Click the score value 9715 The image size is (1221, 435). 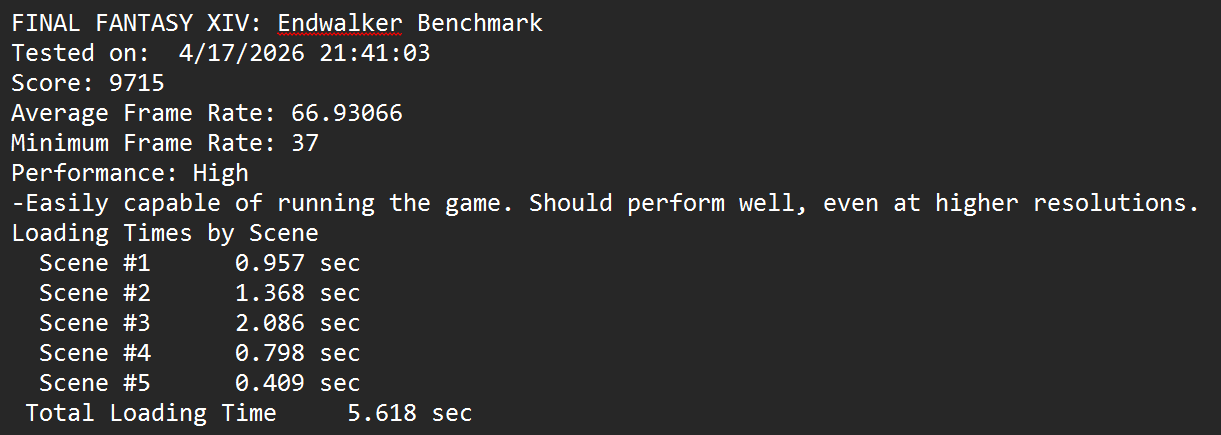[137, 83]
